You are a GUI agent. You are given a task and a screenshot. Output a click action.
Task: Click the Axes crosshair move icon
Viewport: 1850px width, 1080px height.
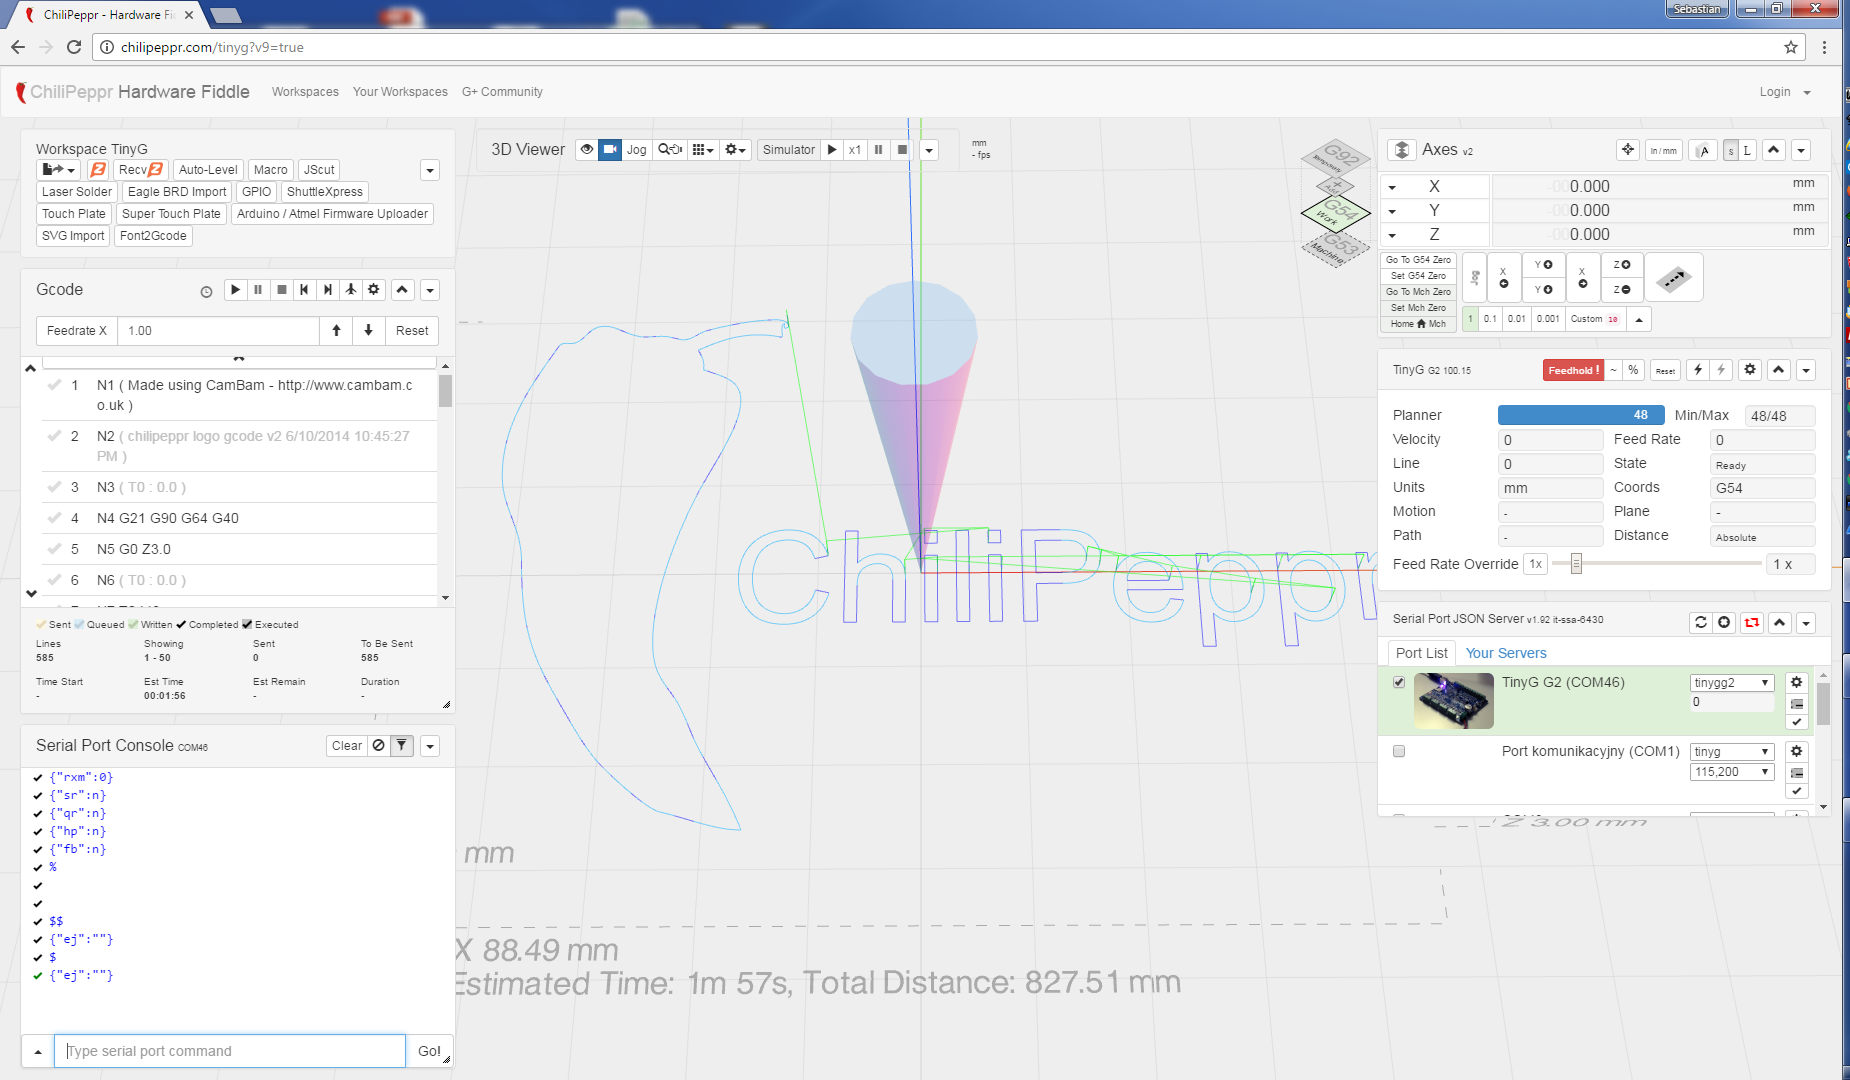1628,150
